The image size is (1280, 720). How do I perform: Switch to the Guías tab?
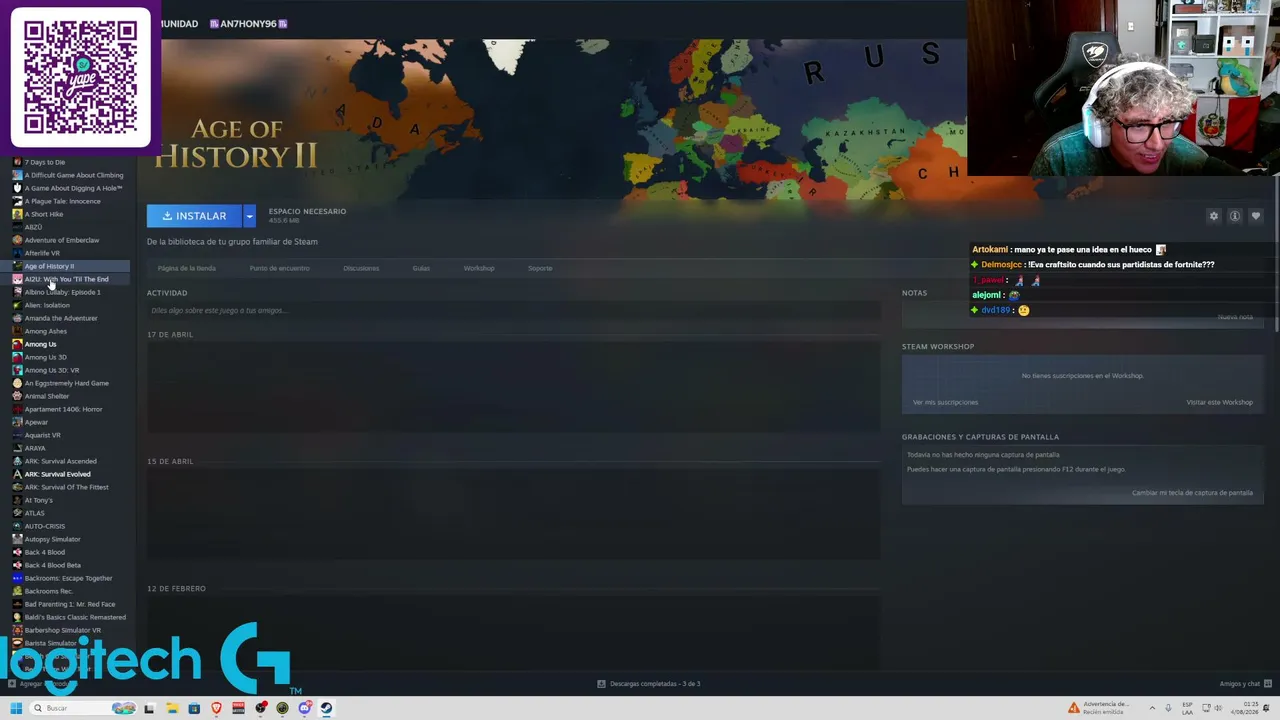421,268
